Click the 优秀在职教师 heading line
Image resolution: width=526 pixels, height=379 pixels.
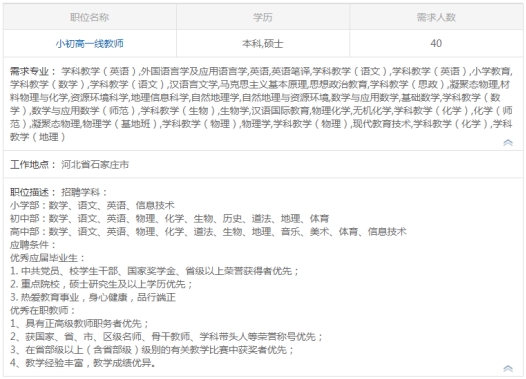click(x=43, y=311)
